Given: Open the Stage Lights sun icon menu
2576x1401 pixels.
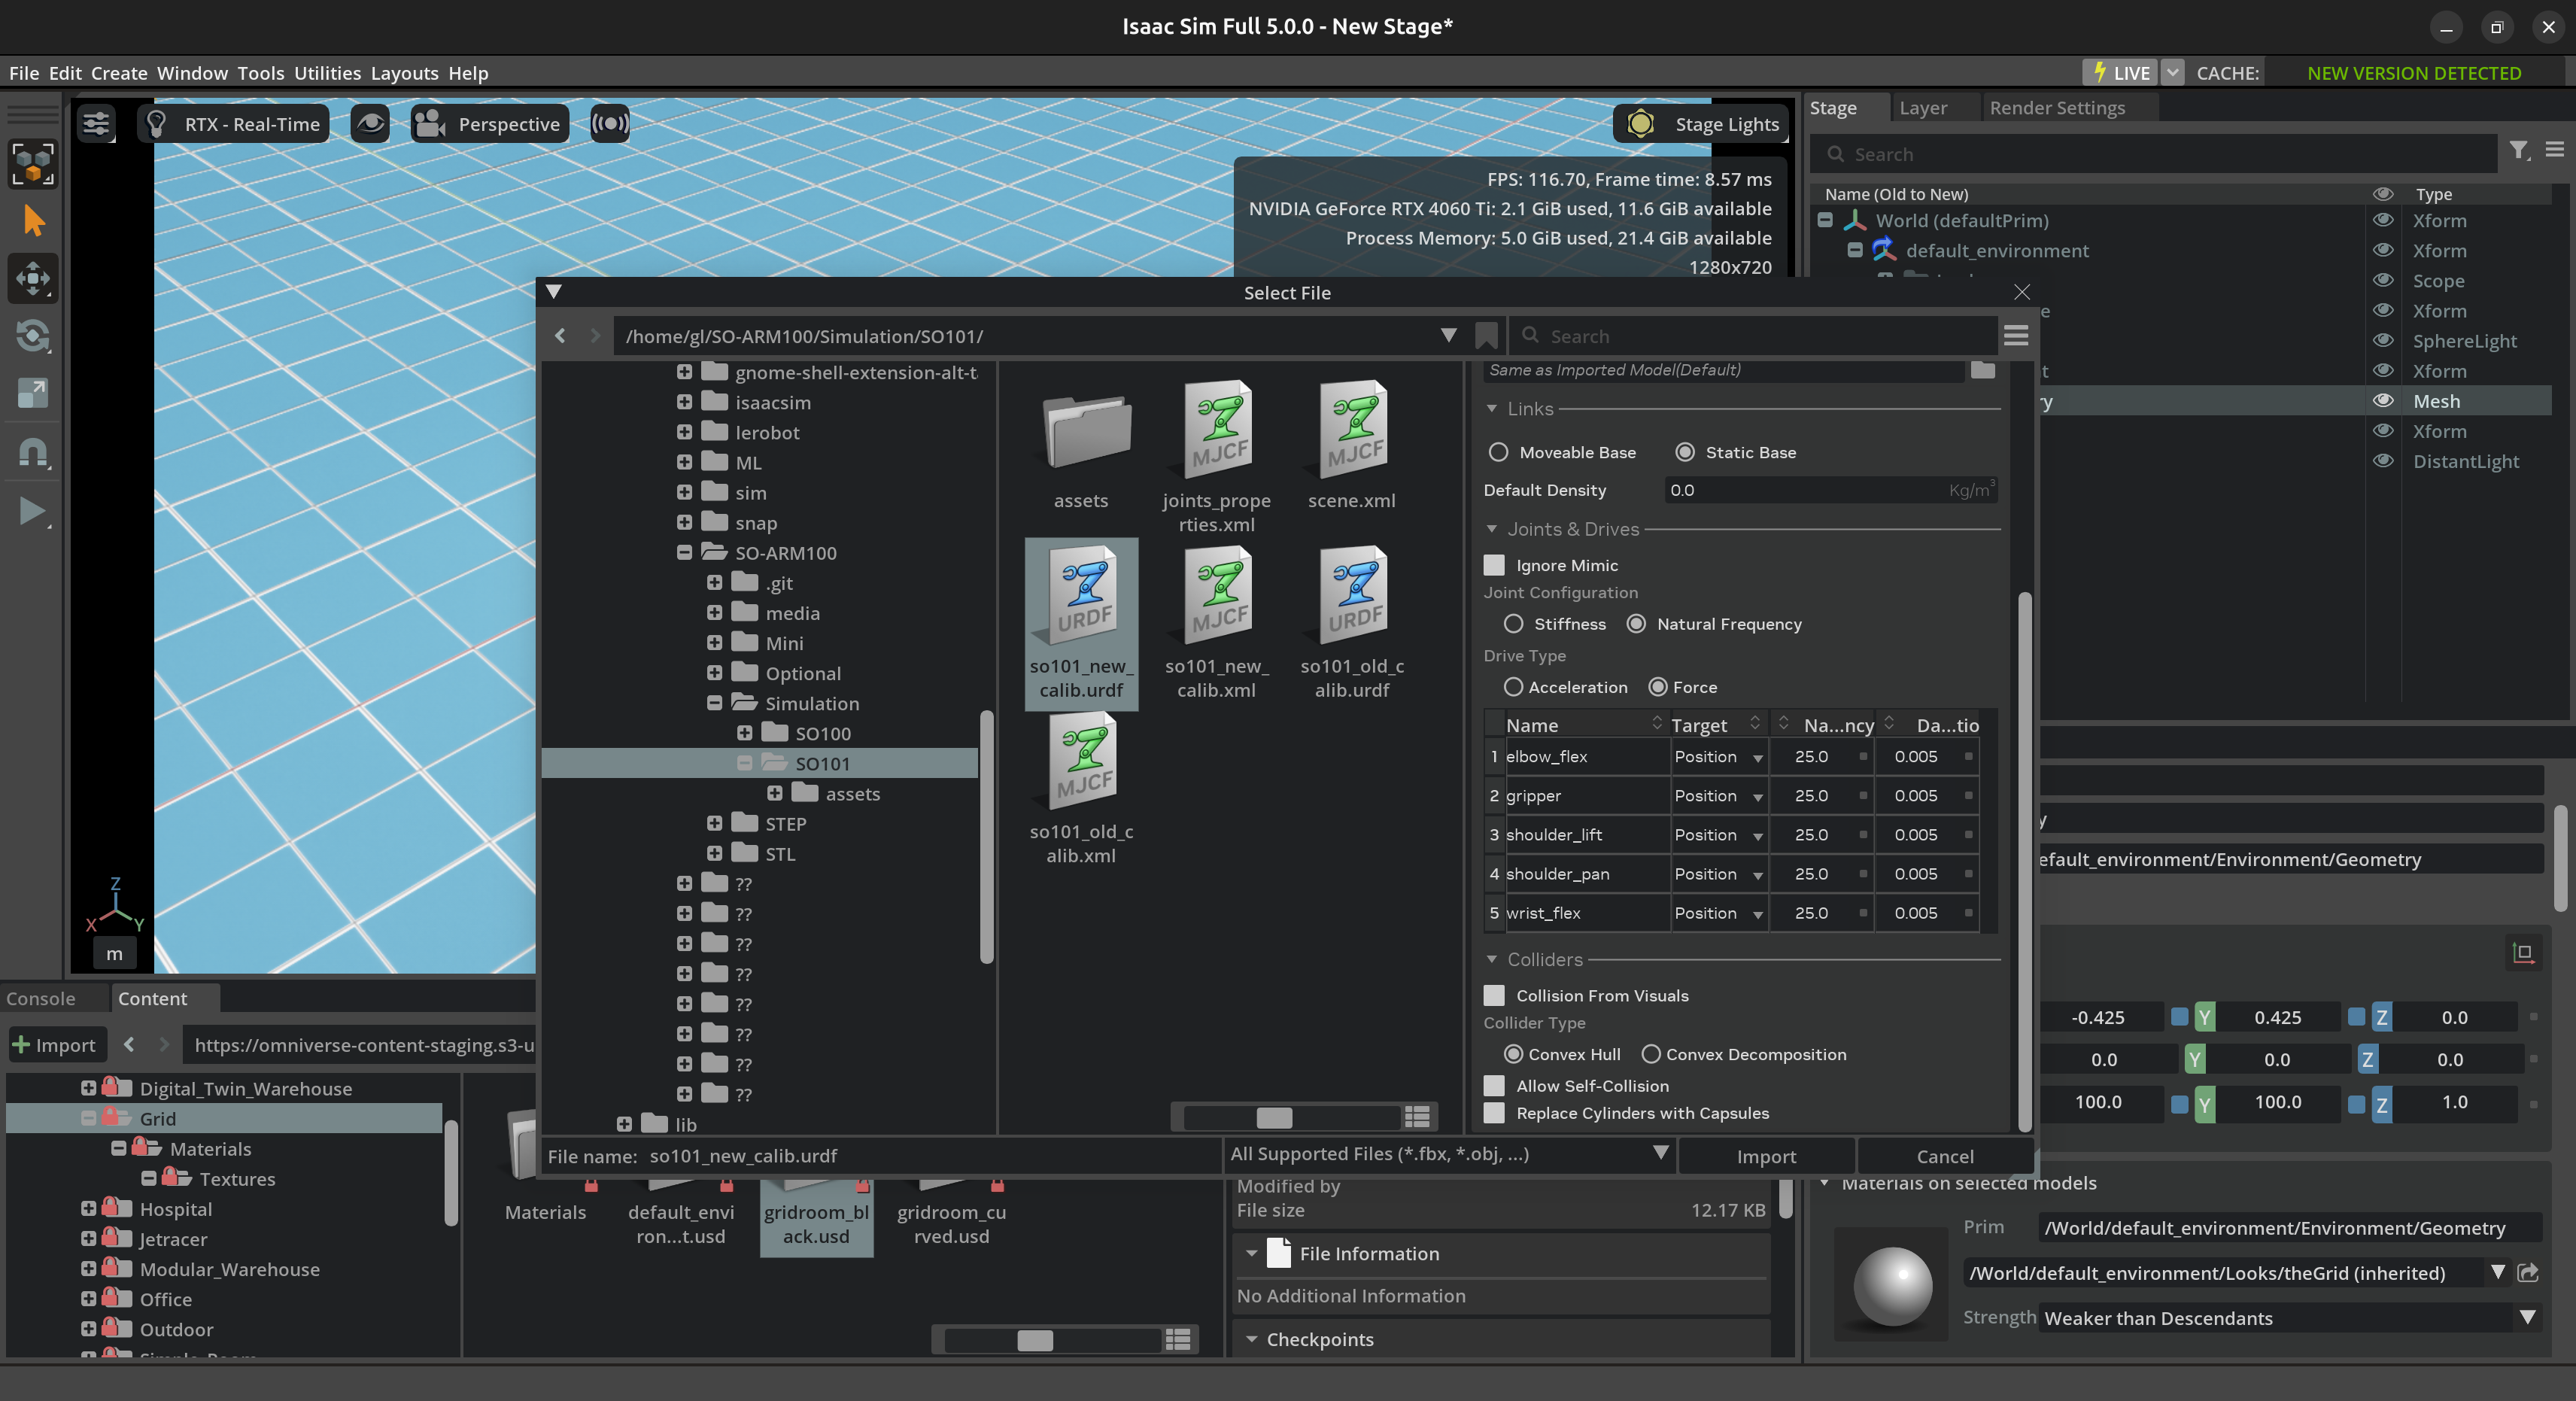Looking at the screenshot, I should coord(1640,124).
